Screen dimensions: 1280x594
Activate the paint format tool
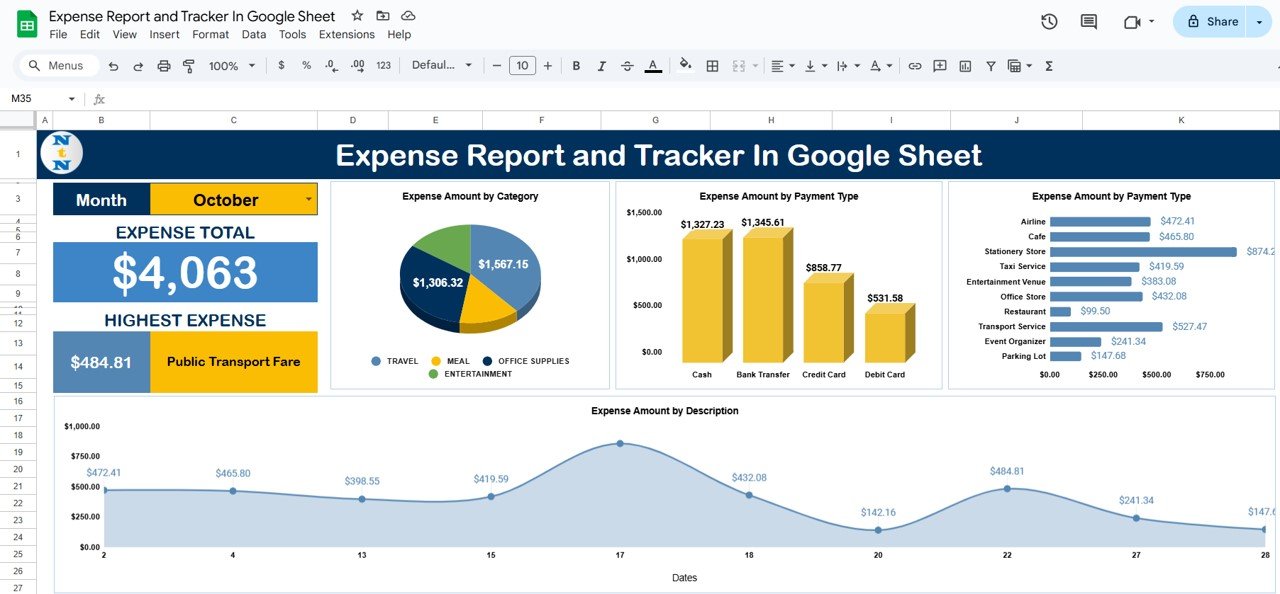189,66
